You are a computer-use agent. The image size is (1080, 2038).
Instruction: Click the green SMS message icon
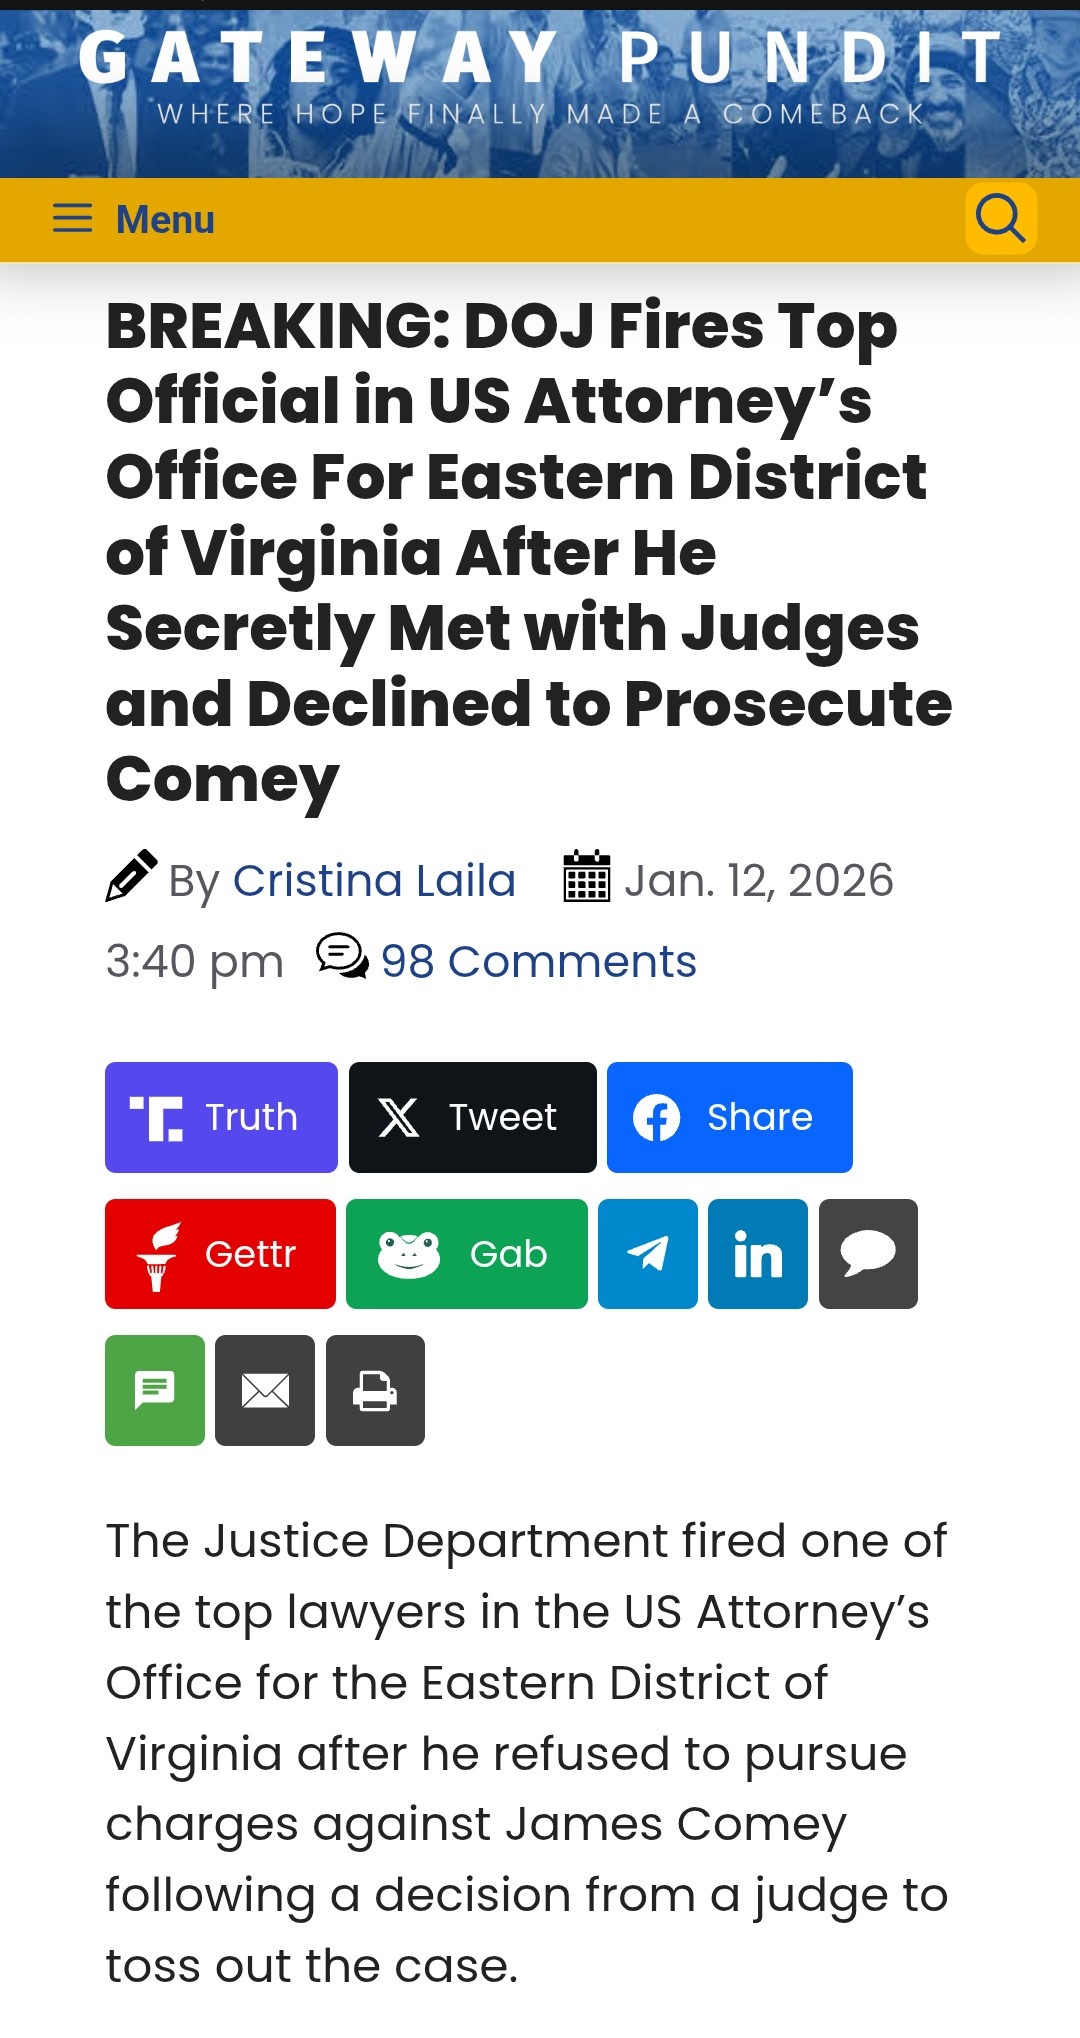point(155,1390)
